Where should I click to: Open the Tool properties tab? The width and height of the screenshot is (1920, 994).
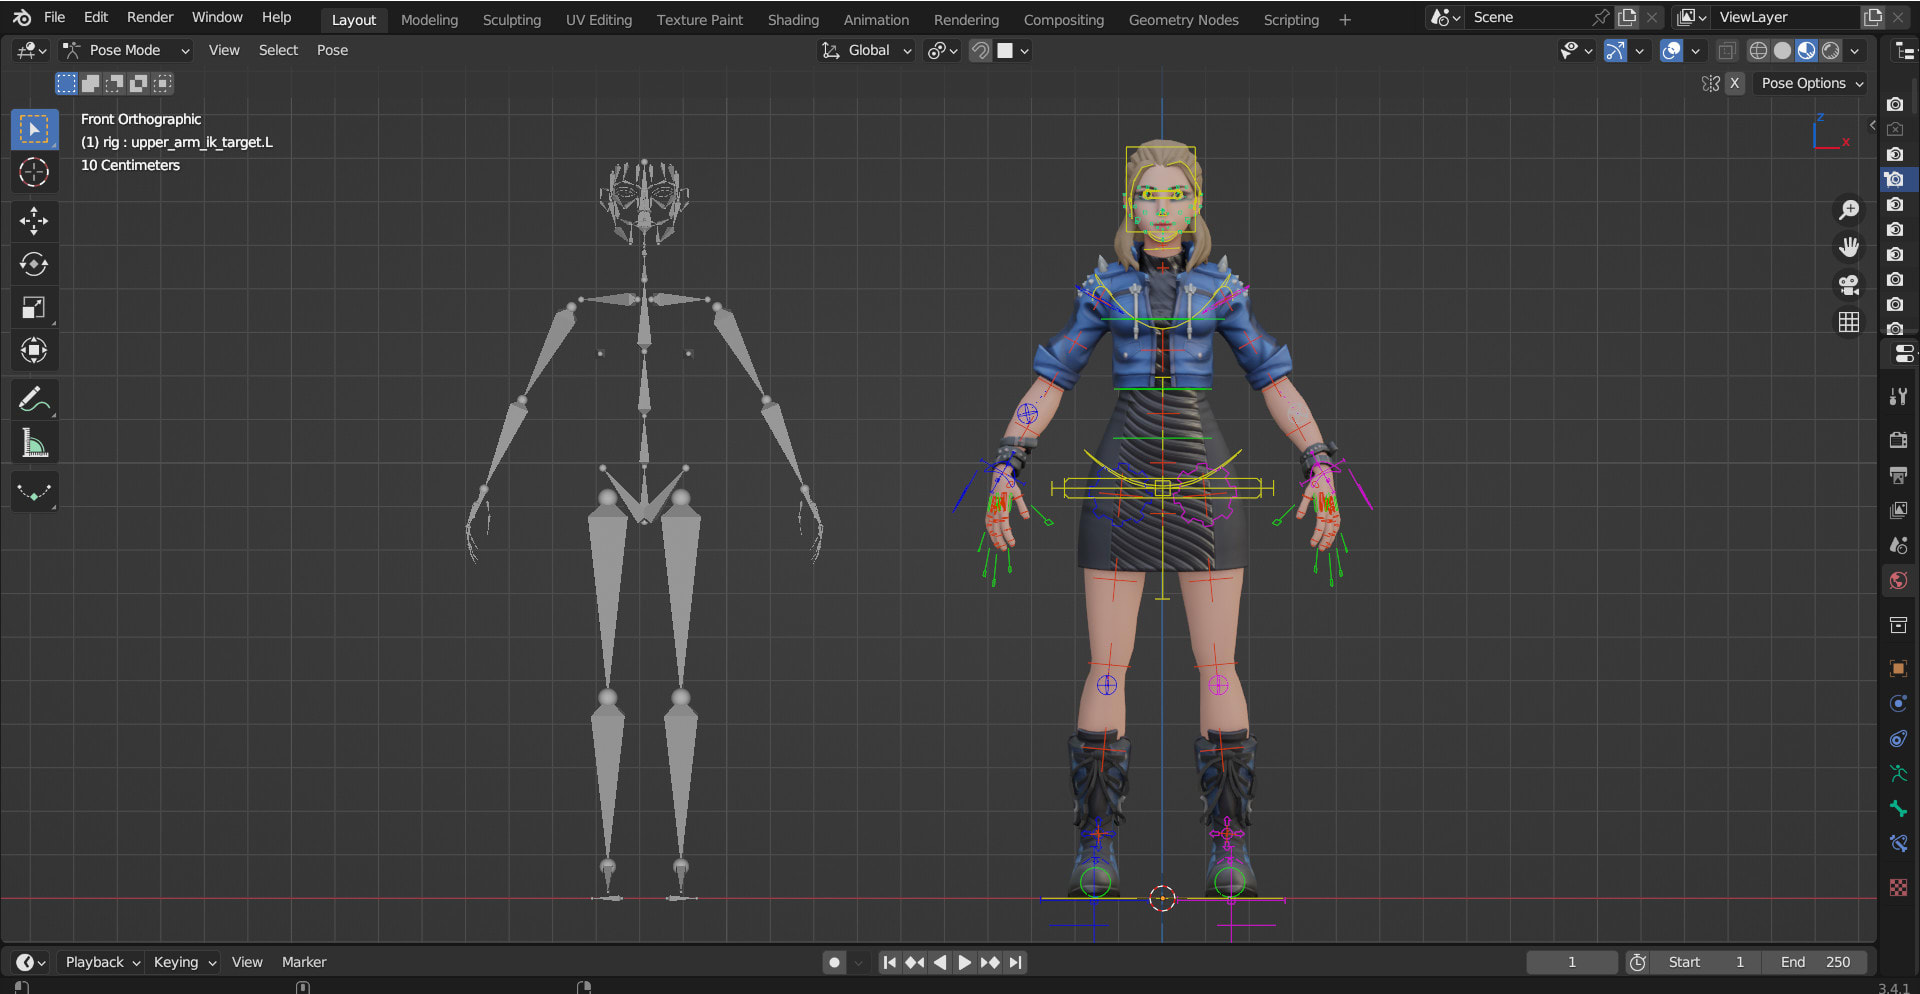click(x=1898, y=396)
